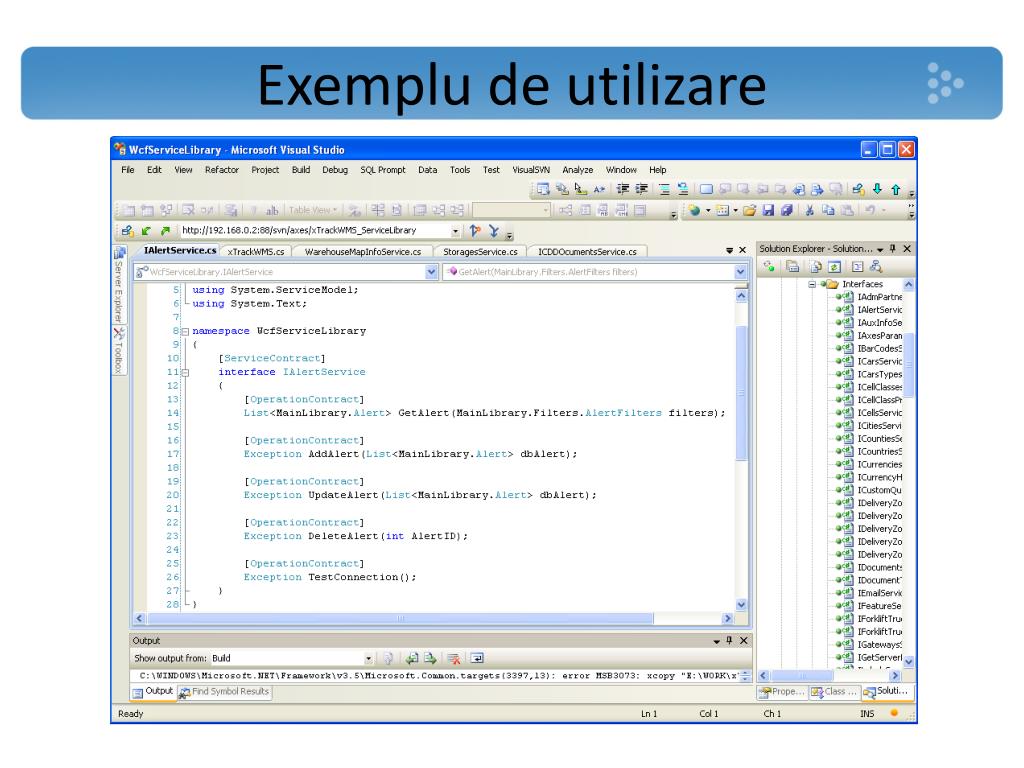Select the Find Symbol Results tab

[225, 692]
